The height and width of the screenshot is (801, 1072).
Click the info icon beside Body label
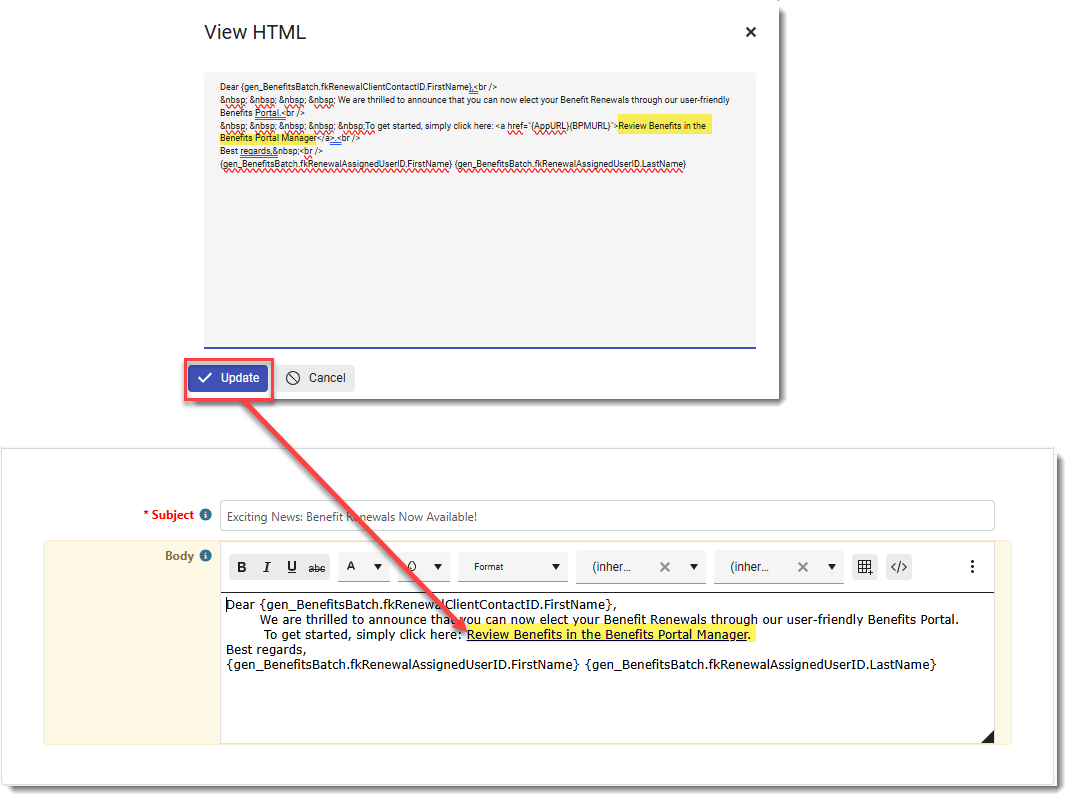[x=206, y=556]
